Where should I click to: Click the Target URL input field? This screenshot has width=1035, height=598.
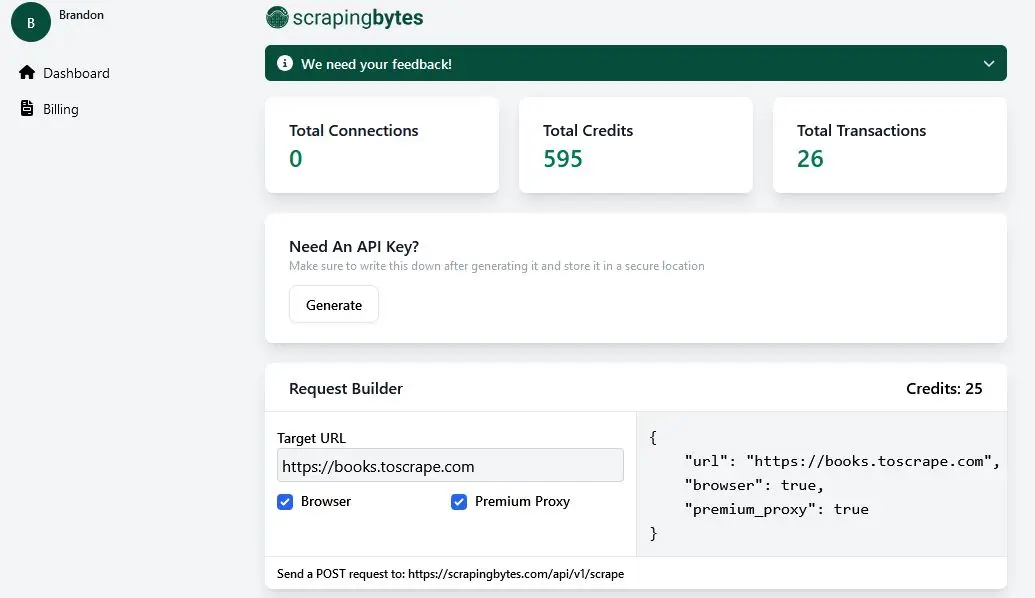pos(450,466)
